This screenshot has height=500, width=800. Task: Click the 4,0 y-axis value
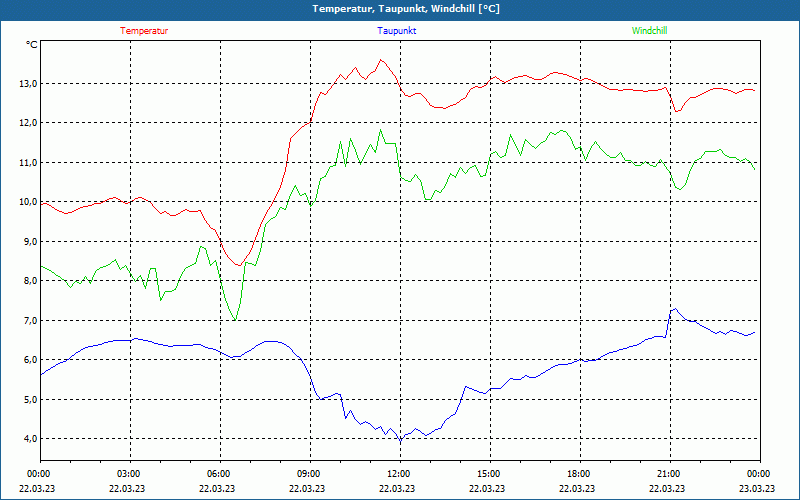point(30,439)
